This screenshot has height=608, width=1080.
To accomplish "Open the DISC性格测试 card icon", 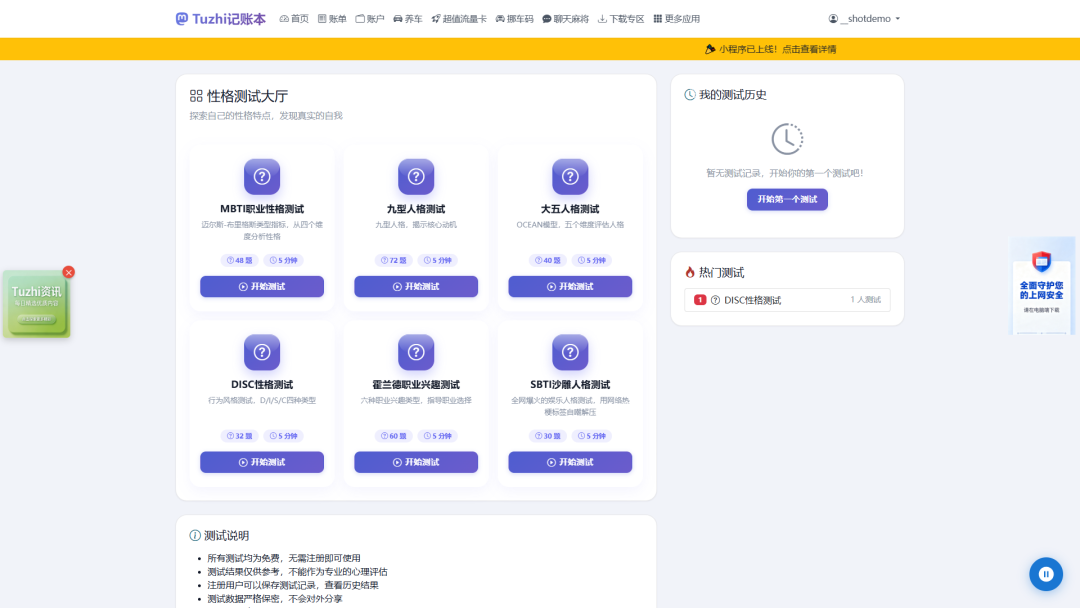I will [262, 352].
